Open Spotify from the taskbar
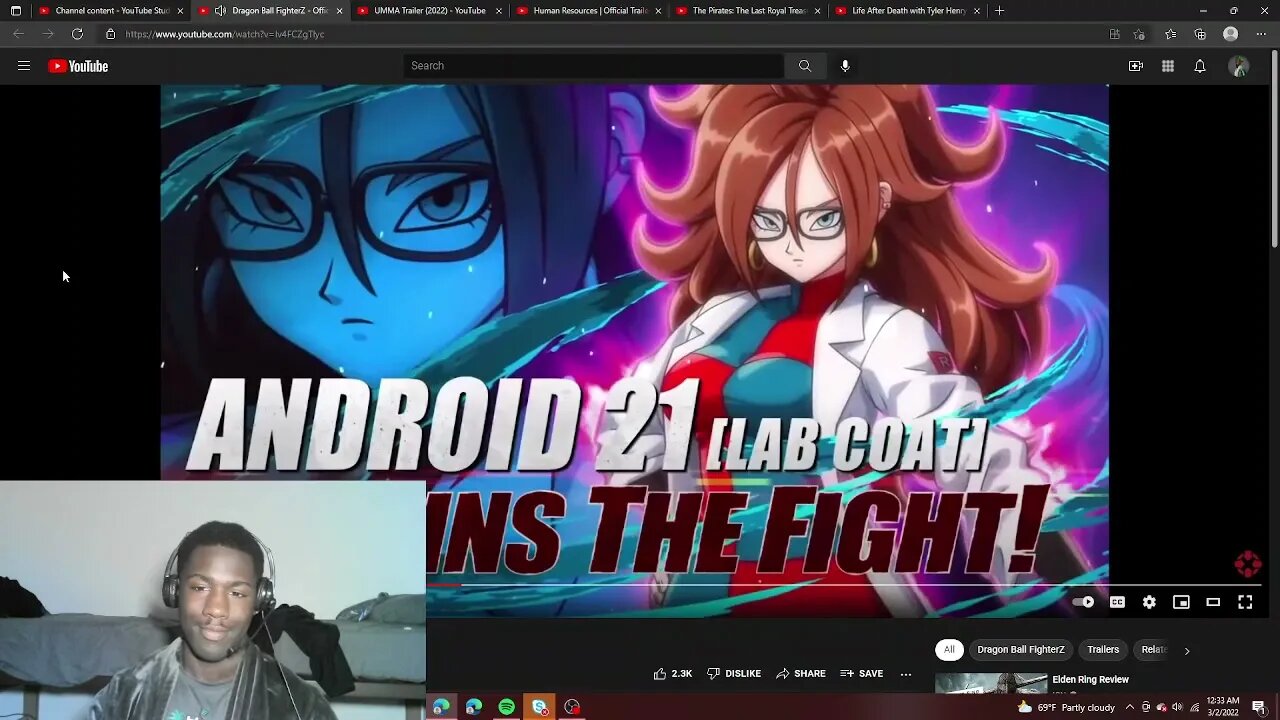 pos(507,707)
